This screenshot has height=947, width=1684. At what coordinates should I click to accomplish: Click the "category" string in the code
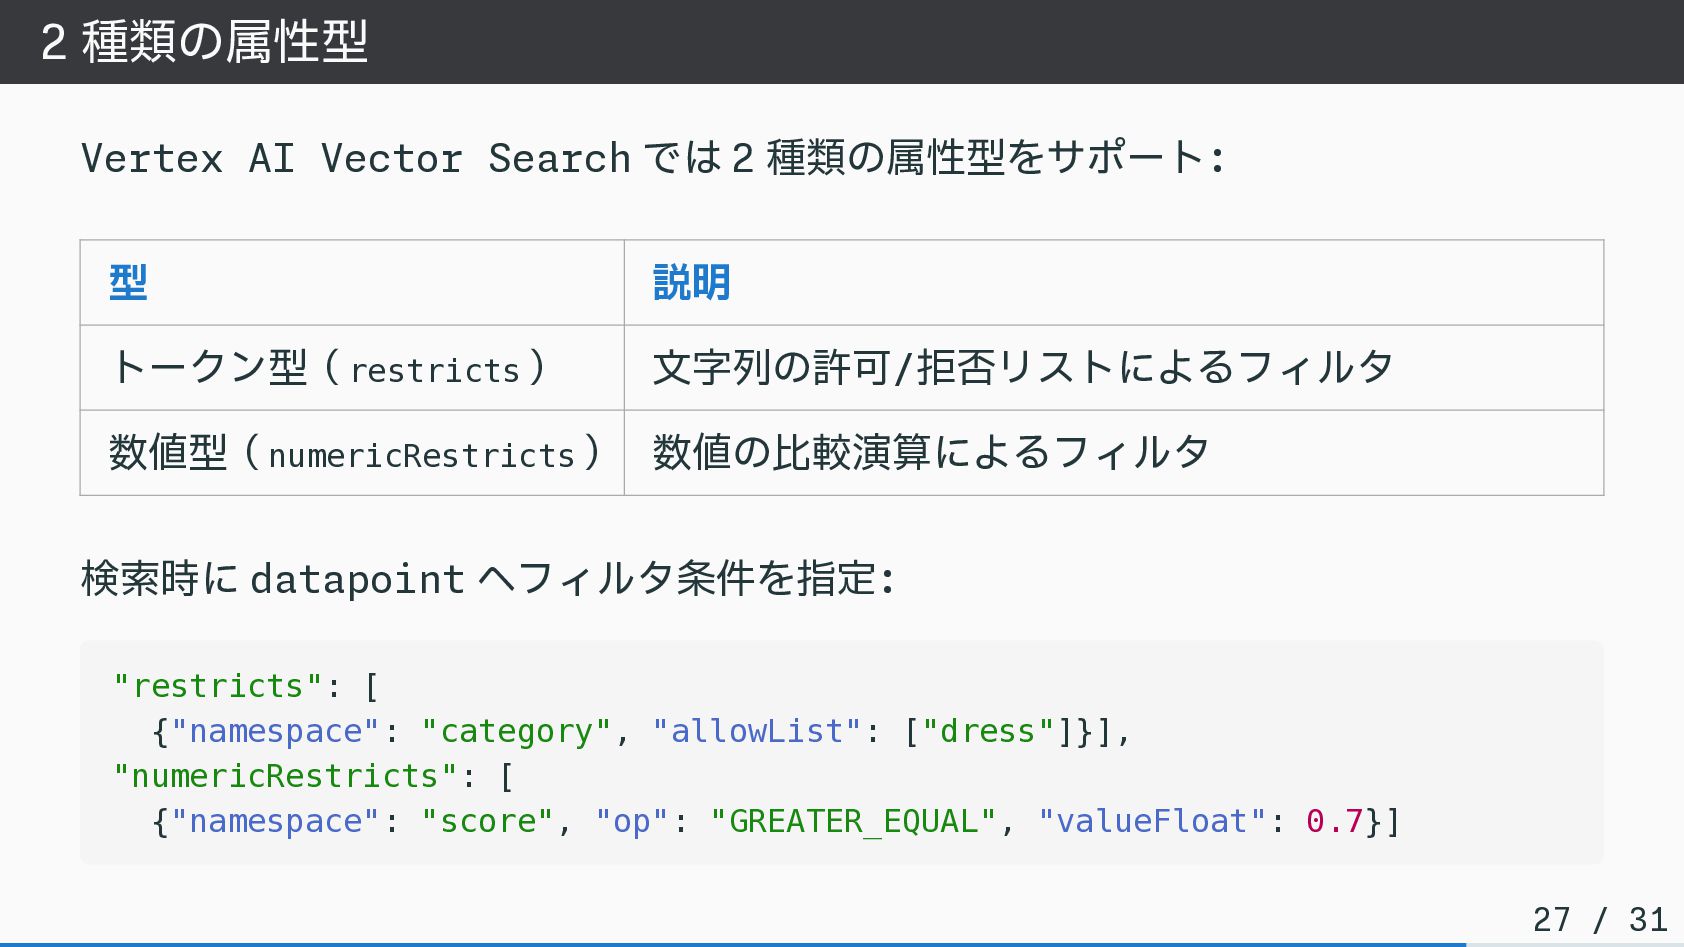[x=516, y=731]
